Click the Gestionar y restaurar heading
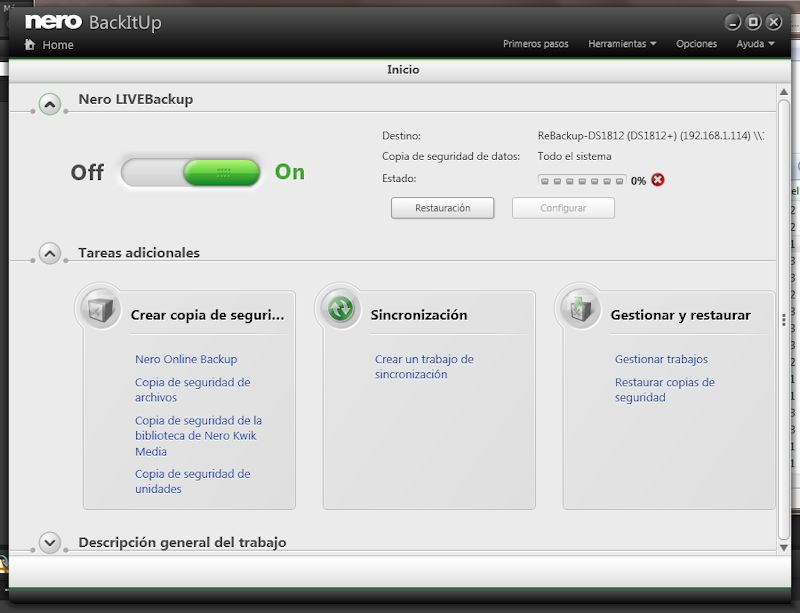Image resolution: width=800 pixels, height=613 pixels. point(681,315)
